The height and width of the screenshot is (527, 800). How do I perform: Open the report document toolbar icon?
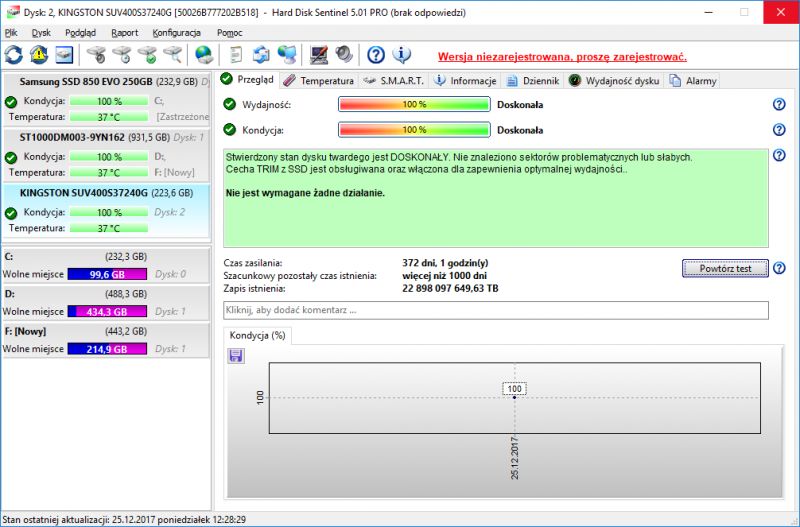coord(236,55)
